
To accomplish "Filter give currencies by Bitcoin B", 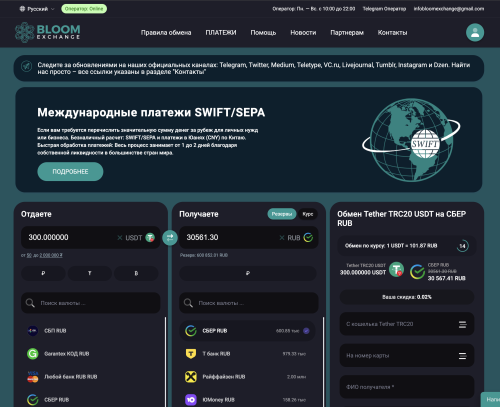I will coord(136,273).
